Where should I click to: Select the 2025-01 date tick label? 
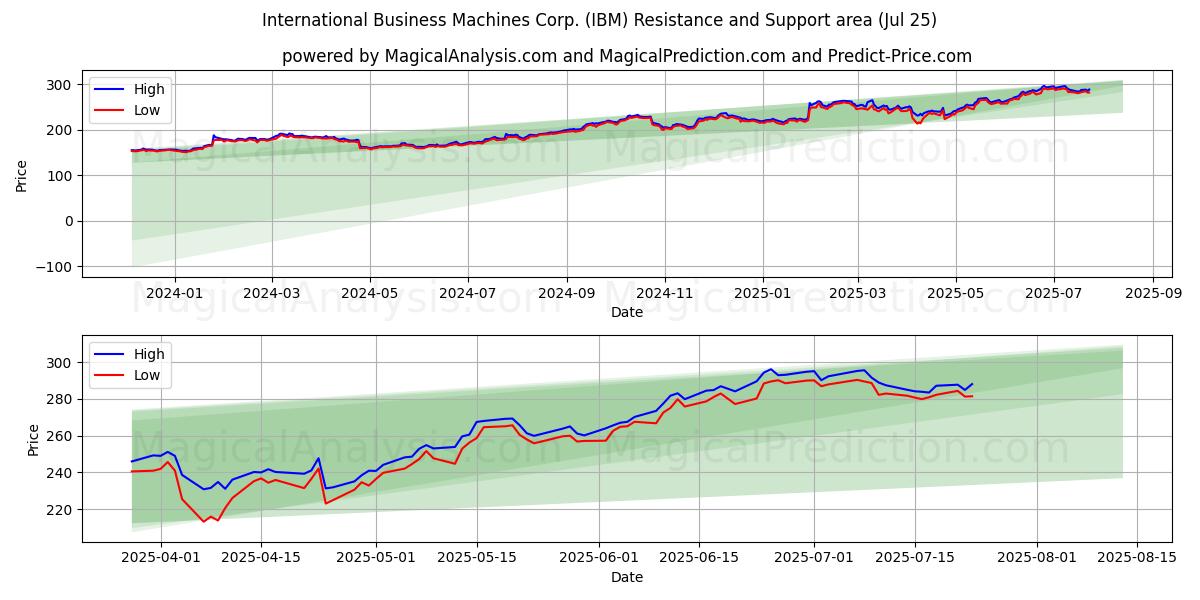763,293
